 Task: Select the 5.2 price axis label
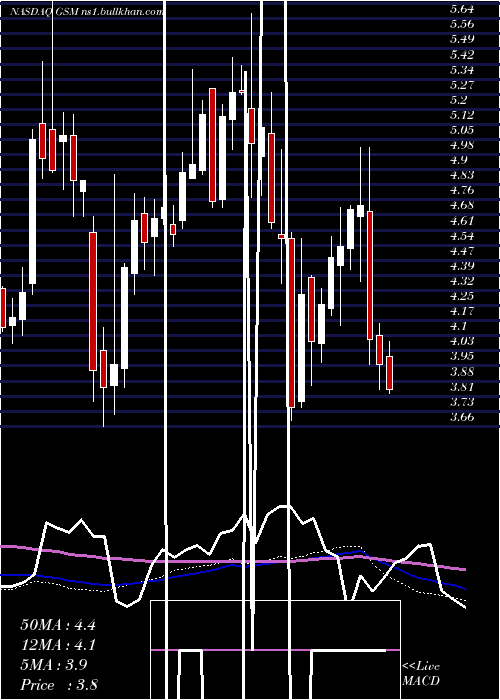(458, 100)
